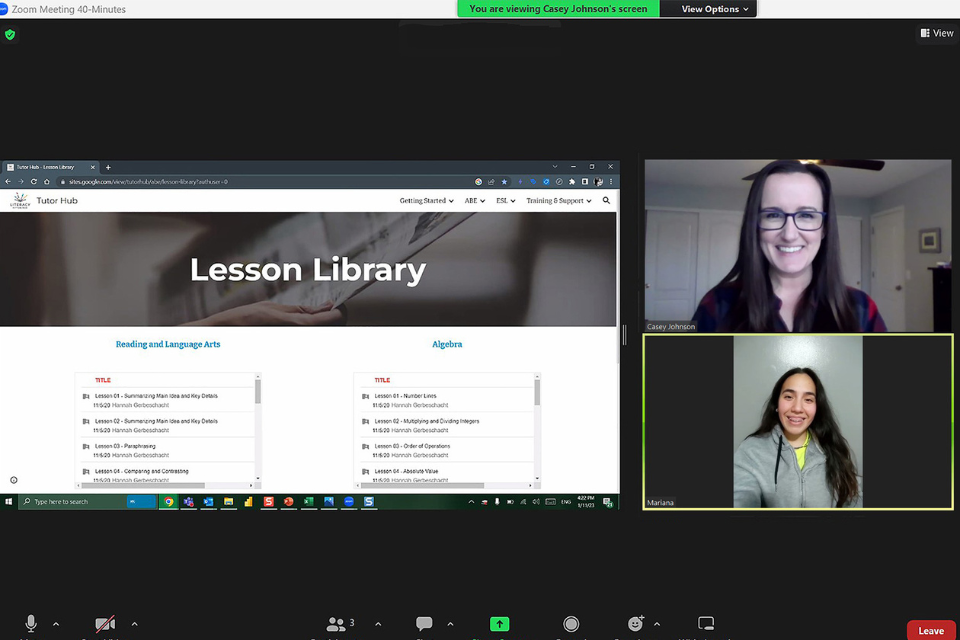Viewport: 960px width, 640px height.
Task: Open the Chat panel
Action: [x=424, y=624]
